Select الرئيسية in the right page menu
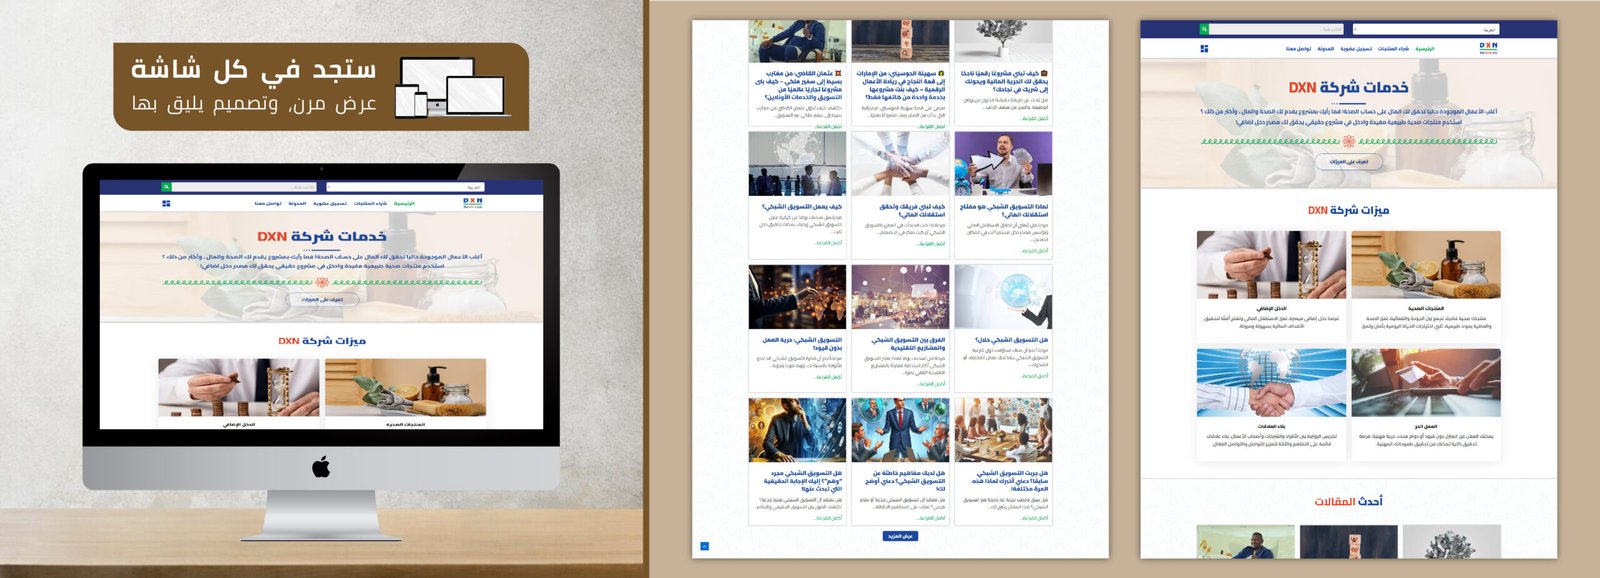Image resolution: width=1600 pixels, height=578 pixels. tap(1424, 48)
